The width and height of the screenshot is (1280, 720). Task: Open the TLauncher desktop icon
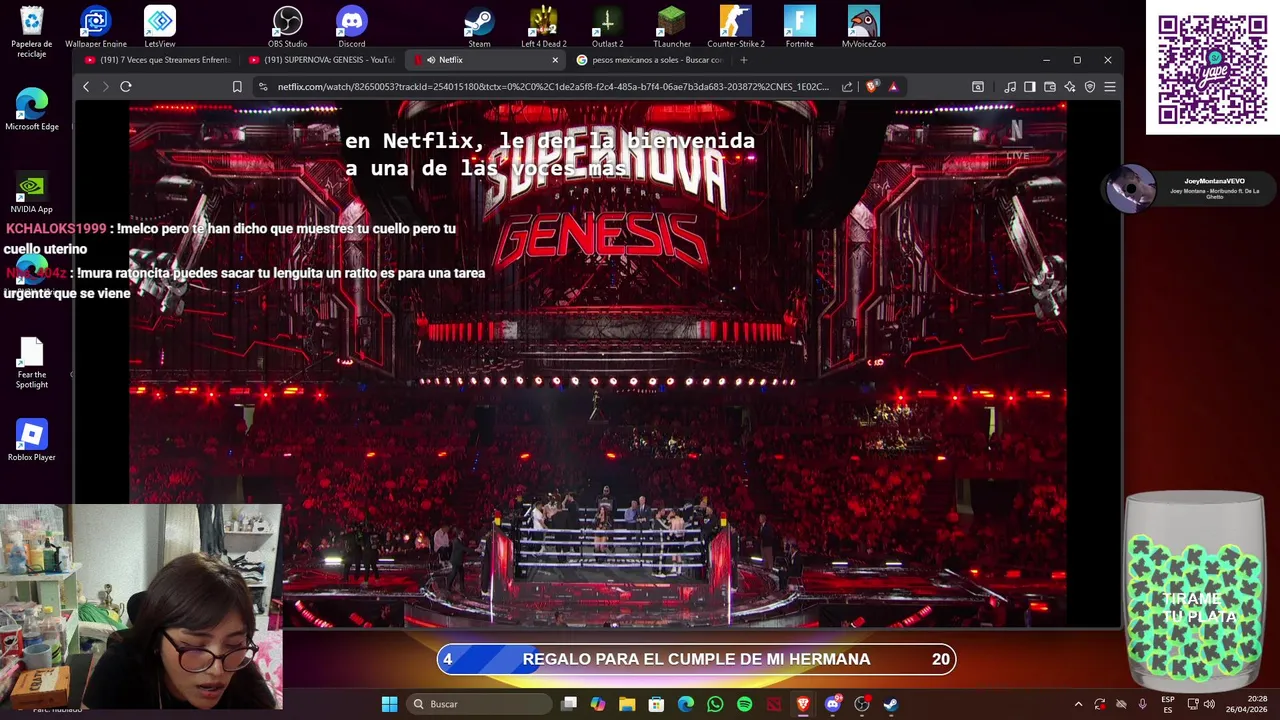click(671, 27)
